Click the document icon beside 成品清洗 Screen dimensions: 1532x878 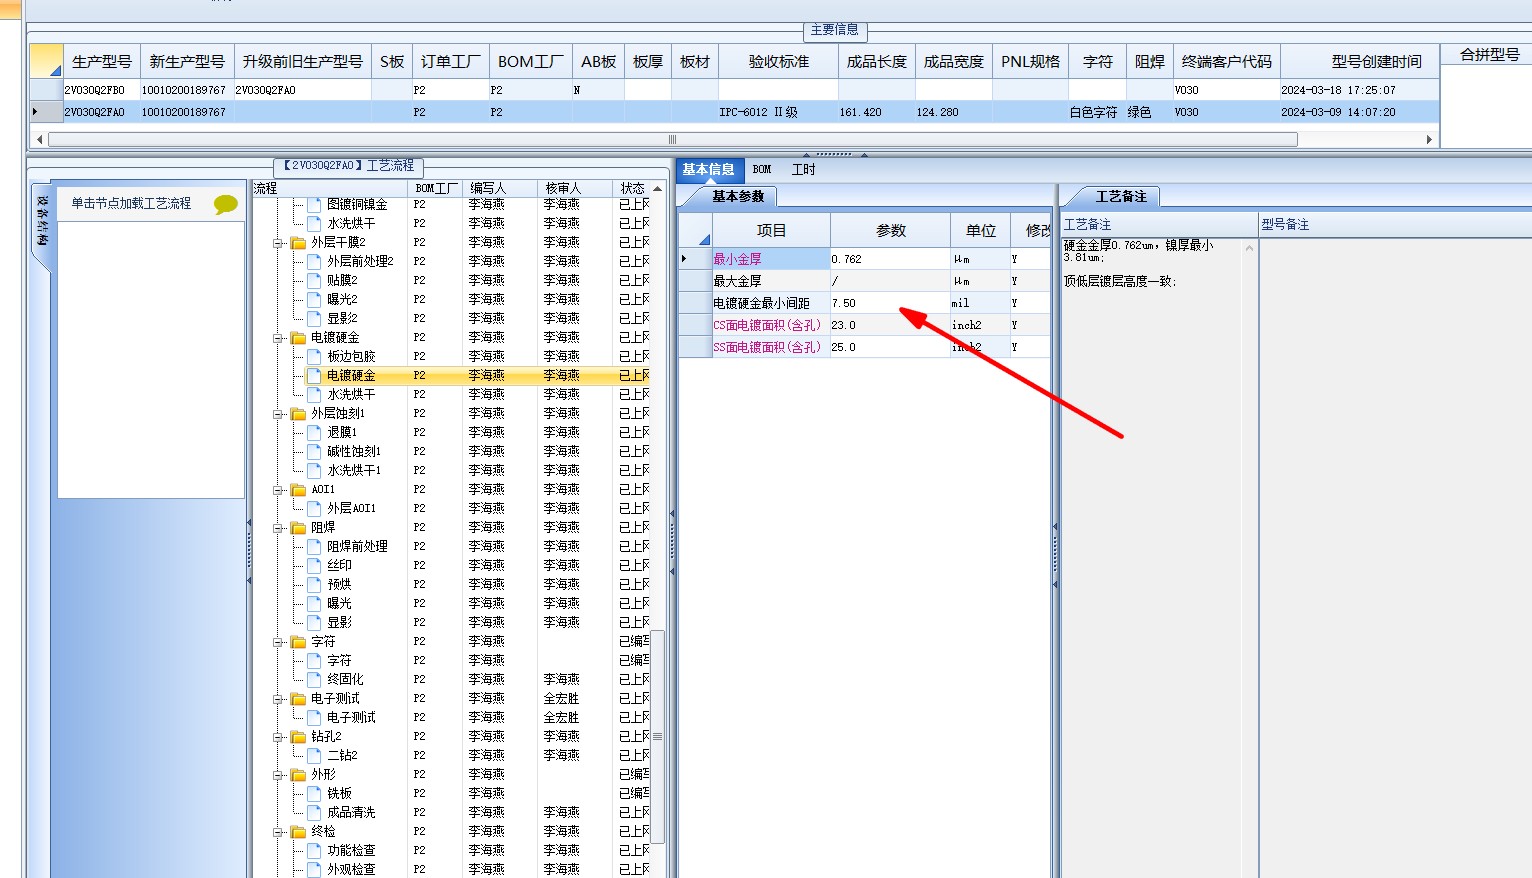(314, 812)
